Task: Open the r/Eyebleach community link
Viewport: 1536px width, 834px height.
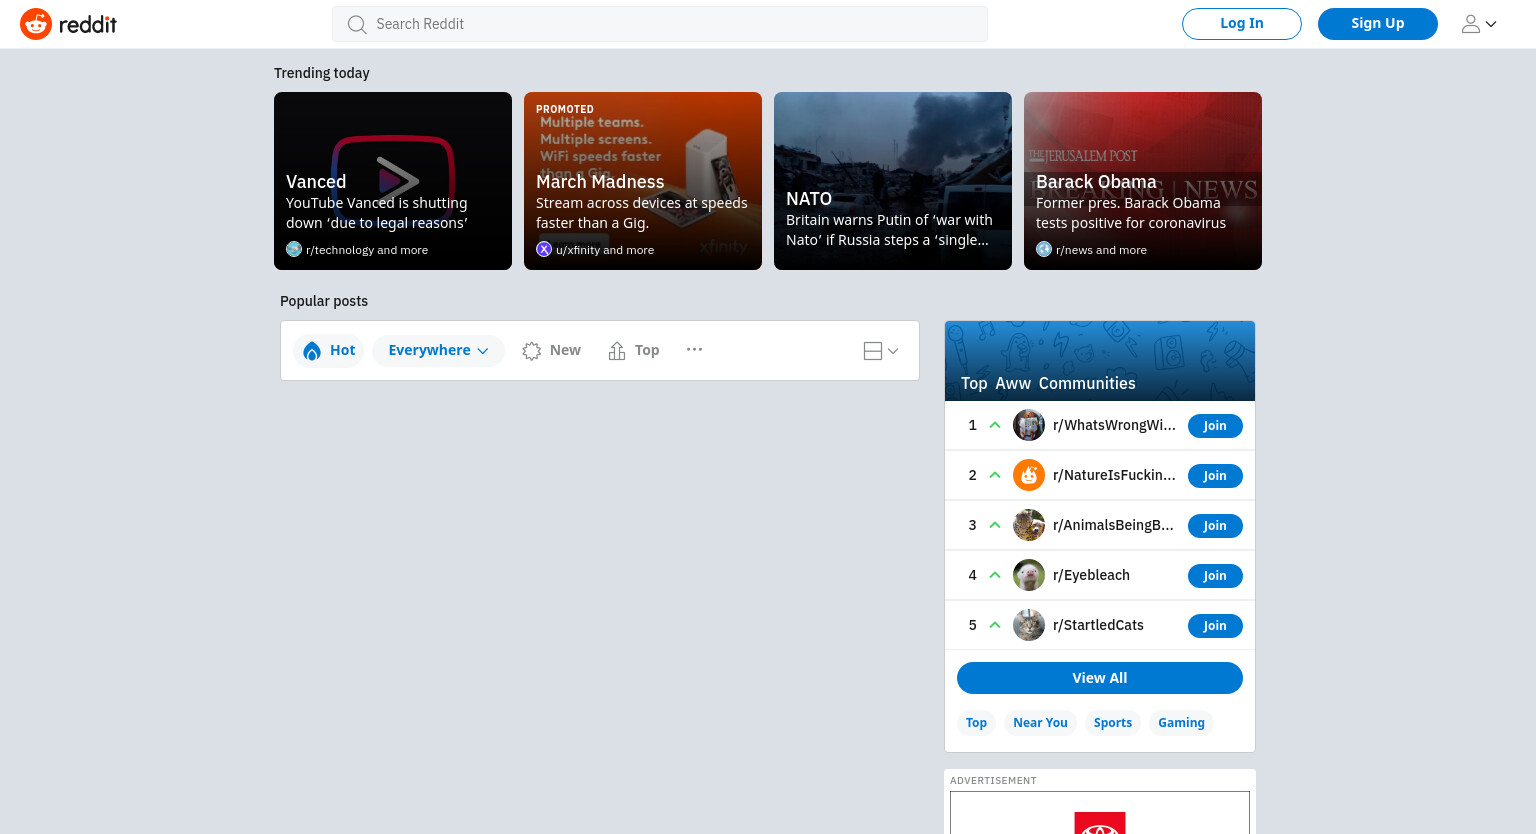Action: tap(1091, 575)
